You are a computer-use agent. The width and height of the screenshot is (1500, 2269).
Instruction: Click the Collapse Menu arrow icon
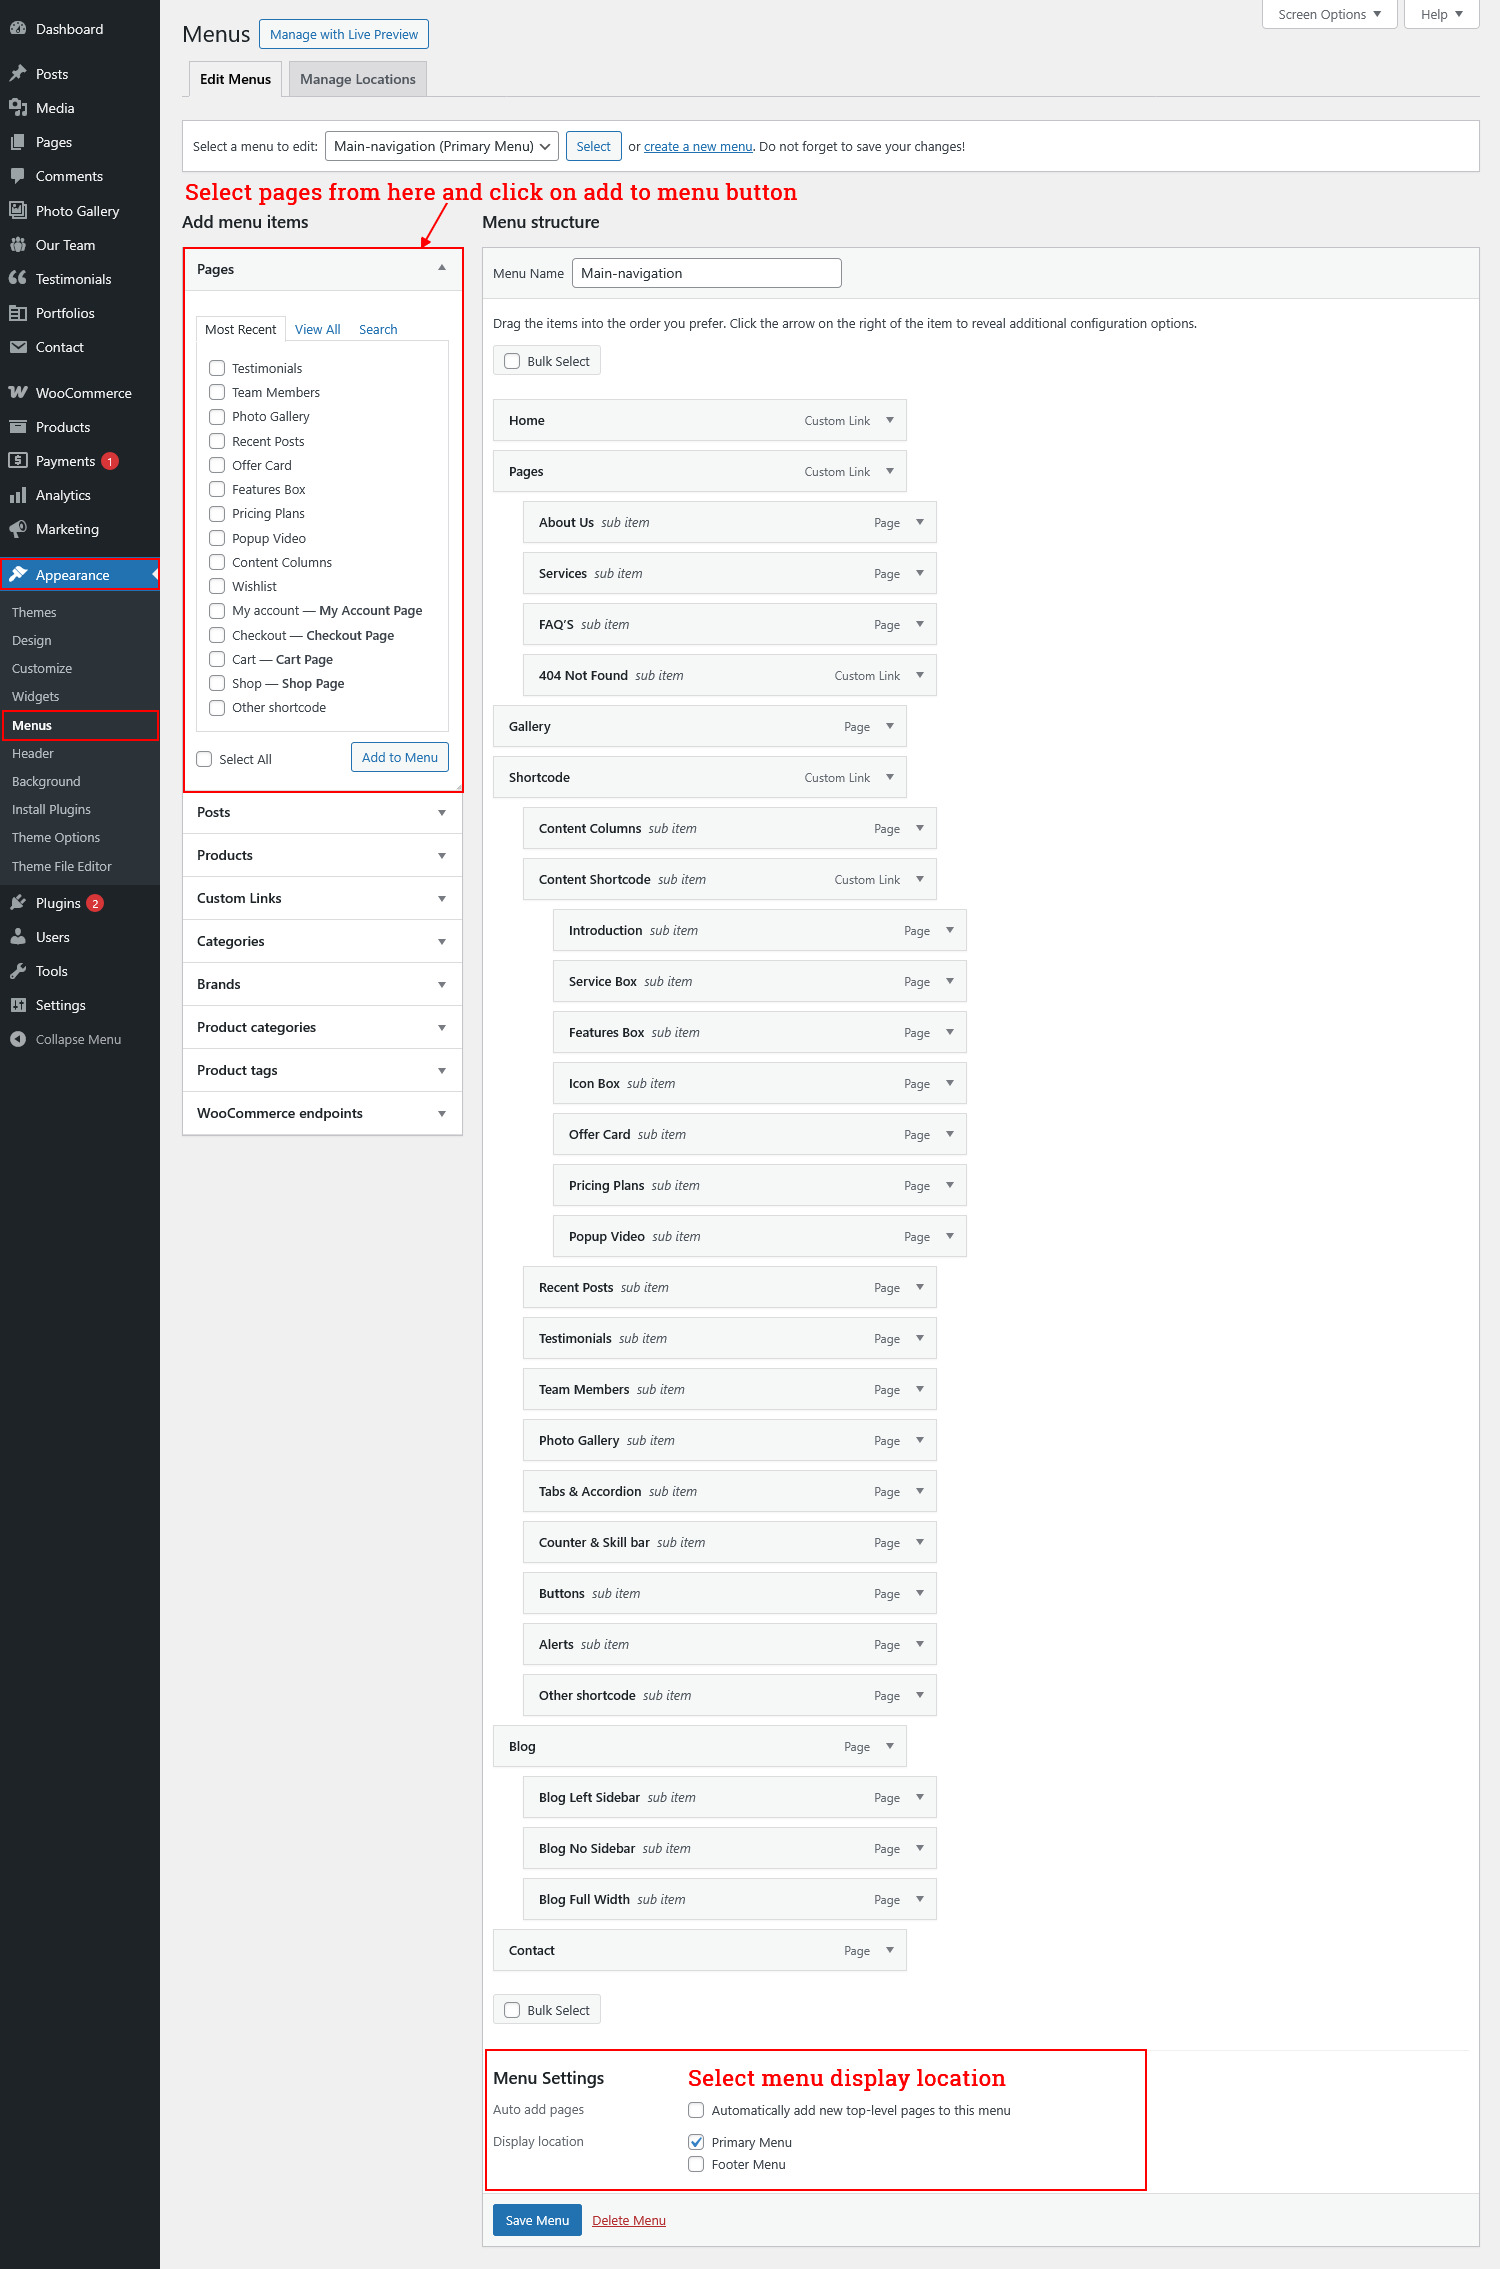coord(18,1039)
